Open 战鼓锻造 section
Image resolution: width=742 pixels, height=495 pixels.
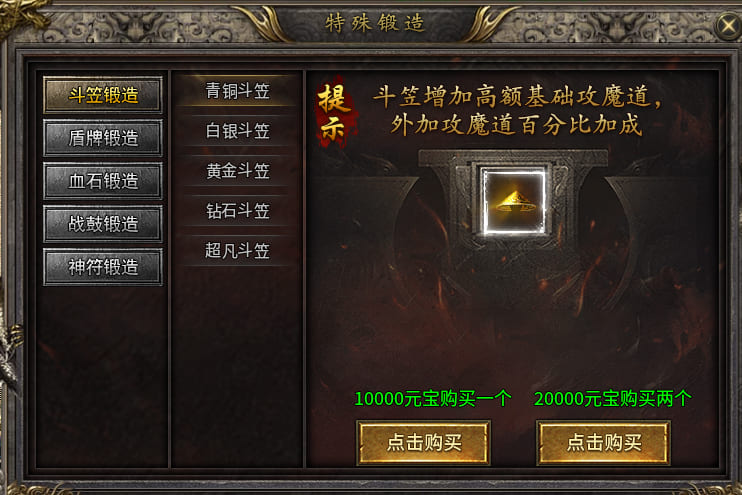point(103,224)
